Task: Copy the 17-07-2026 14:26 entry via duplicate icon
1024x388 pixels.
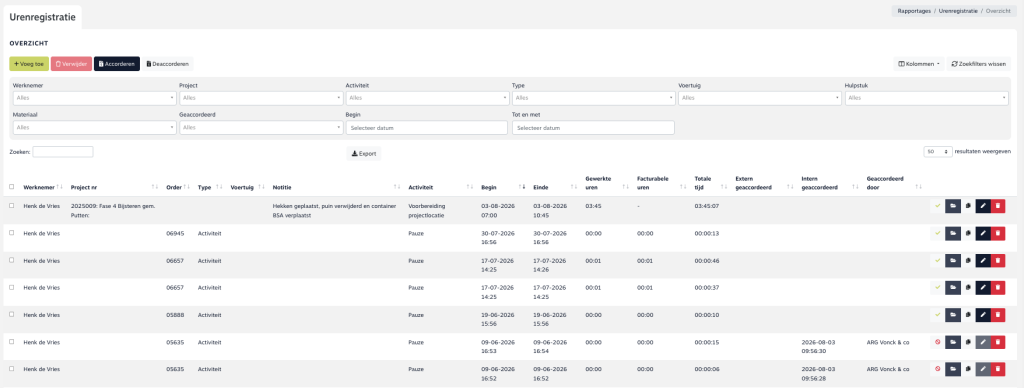Action: click(968, 260)
